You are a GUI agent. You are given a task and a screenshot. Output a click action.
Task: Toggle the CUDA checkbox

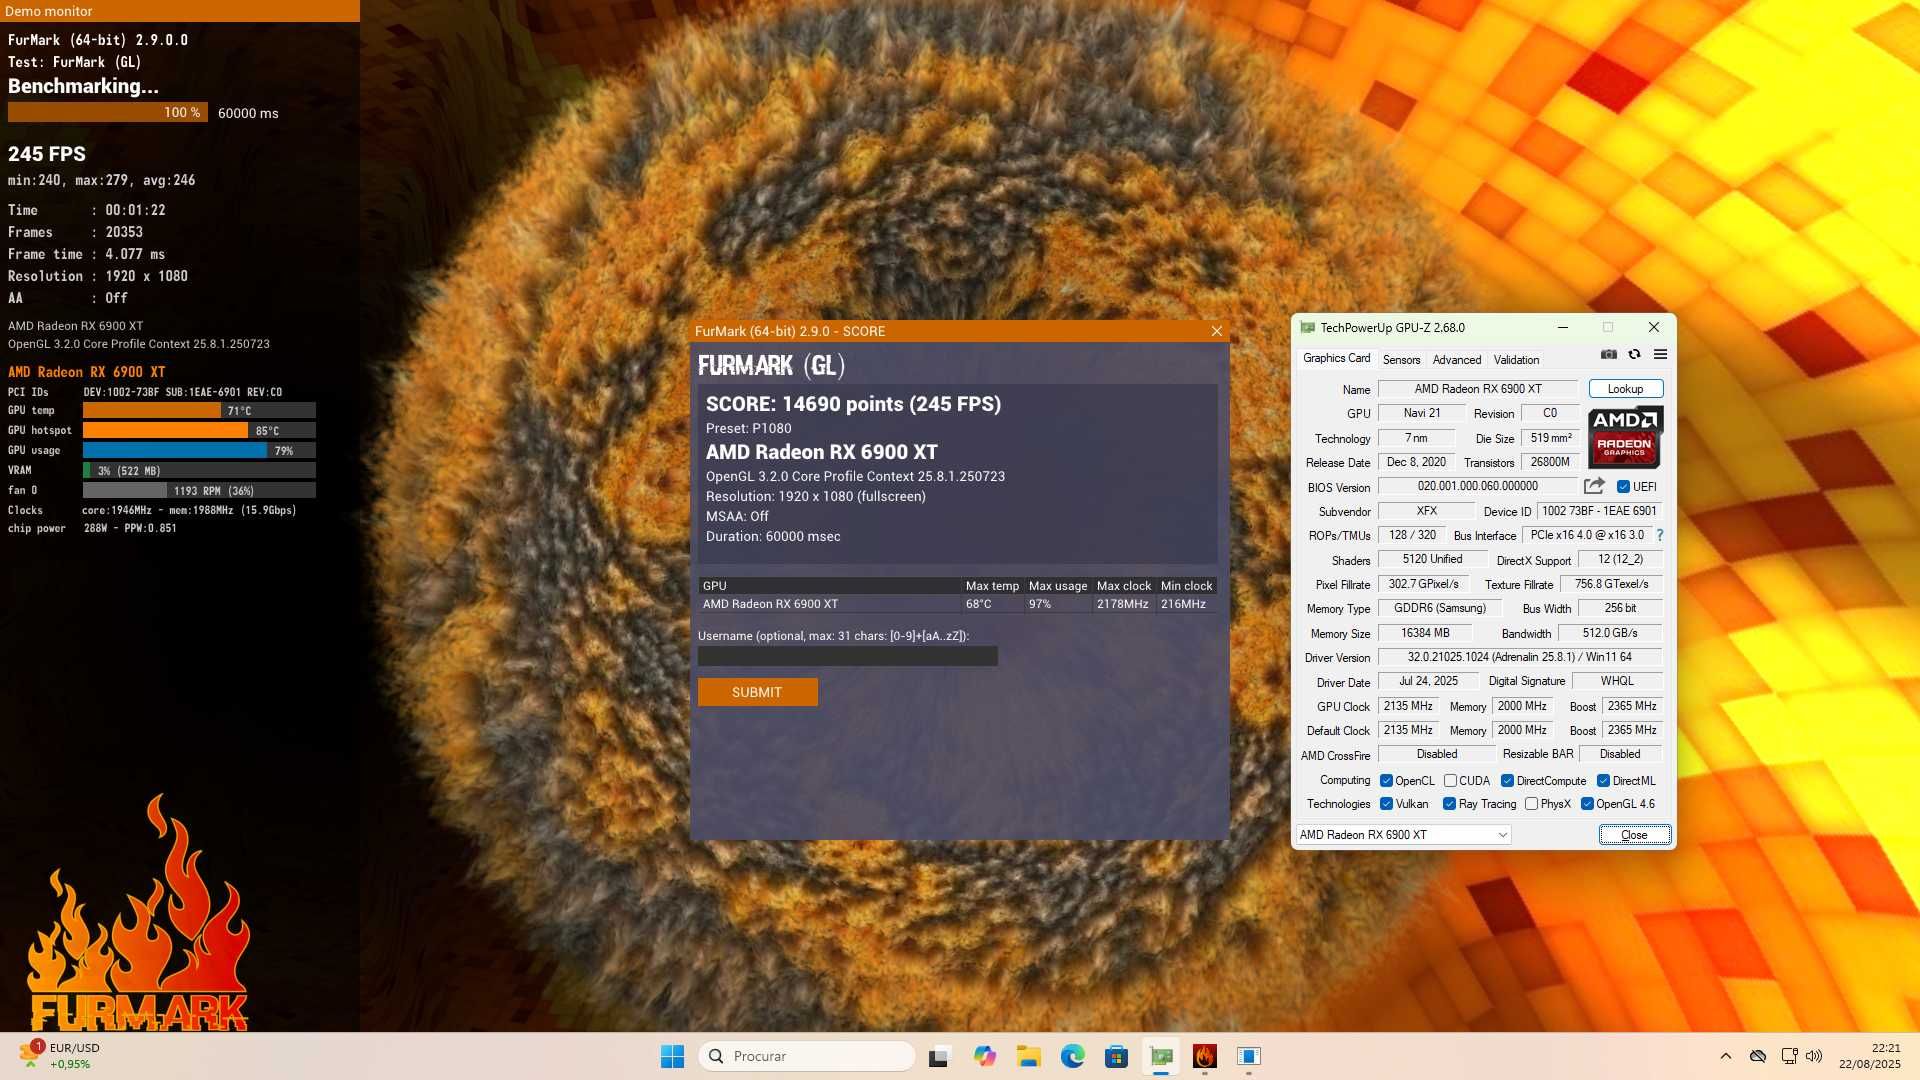1450,781
